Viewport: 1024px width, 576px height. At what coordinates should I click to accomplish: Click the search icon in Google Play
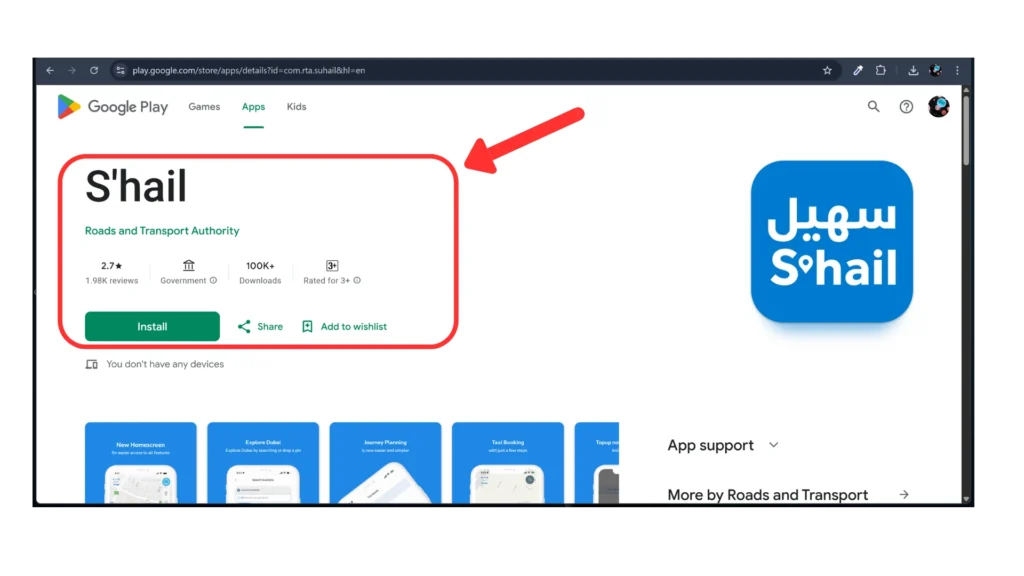(873, 106)
